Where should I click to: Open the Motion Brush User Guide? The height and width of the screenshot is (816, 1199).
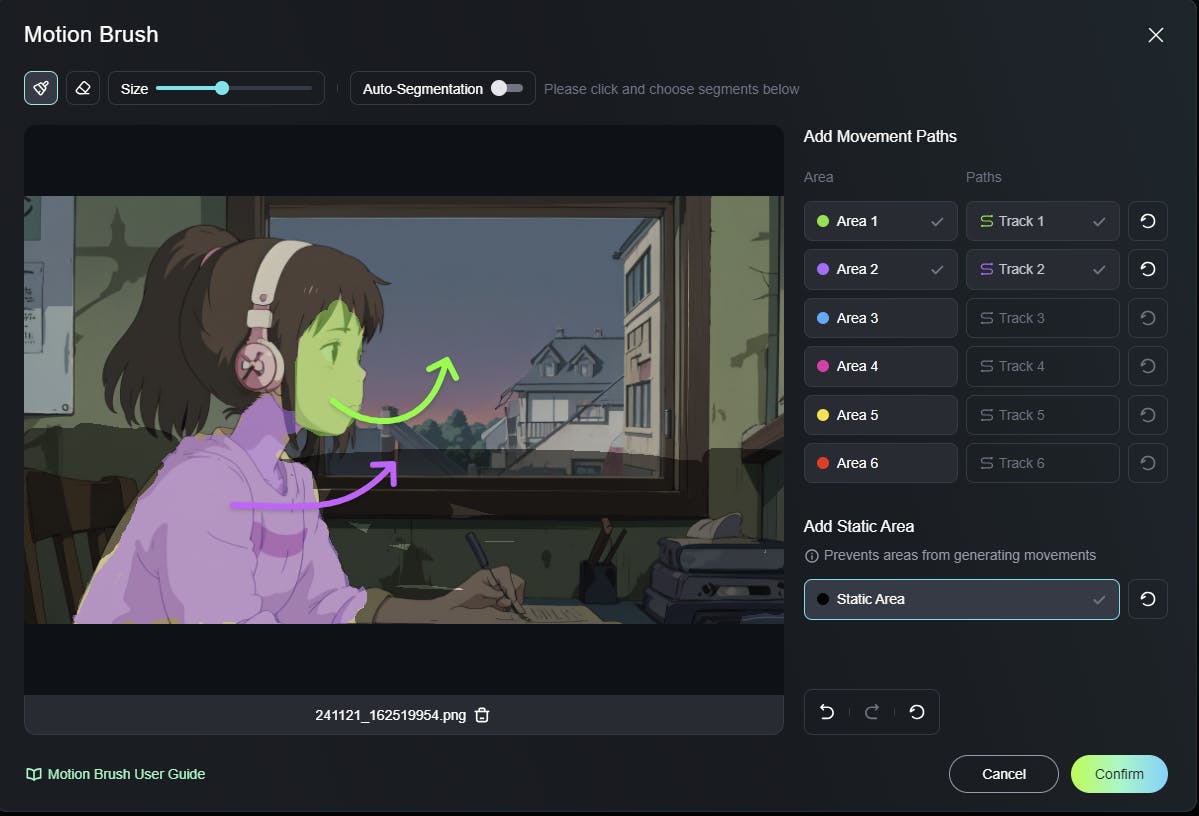pos(115,774)
